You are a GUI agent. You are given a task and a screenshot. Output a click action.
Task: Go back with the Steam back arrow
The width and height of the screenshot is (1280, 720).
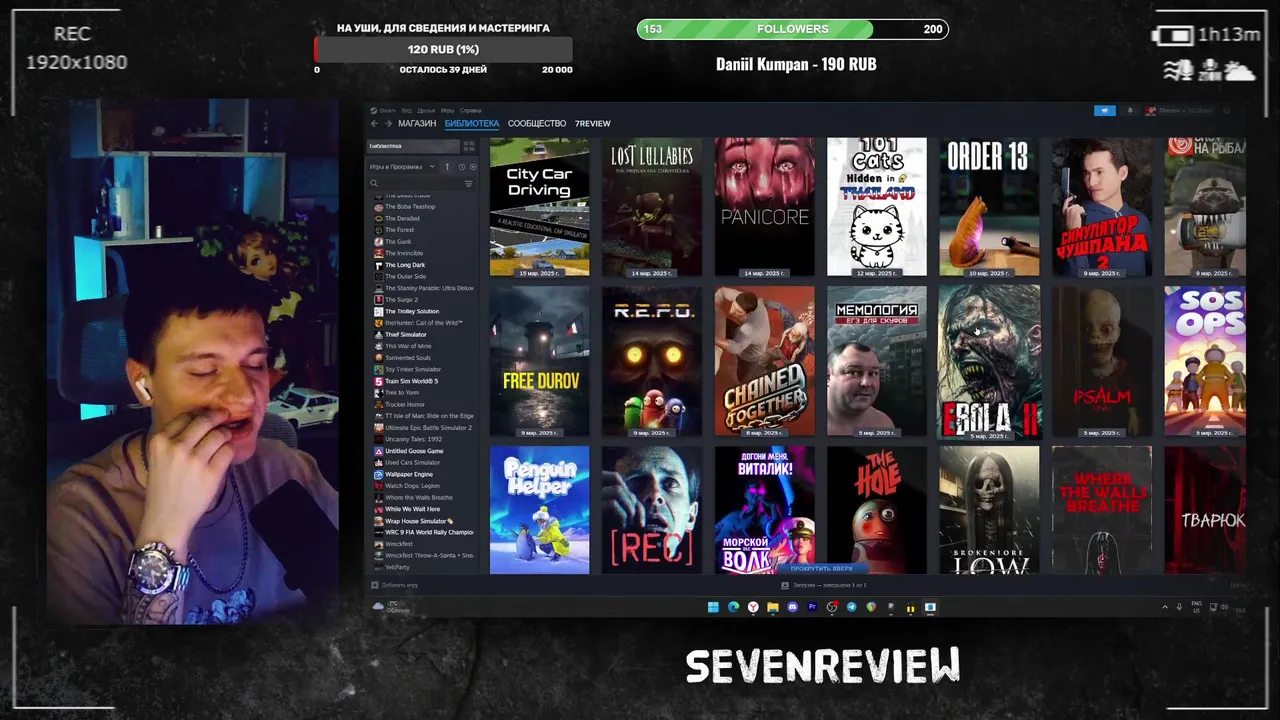374,123
